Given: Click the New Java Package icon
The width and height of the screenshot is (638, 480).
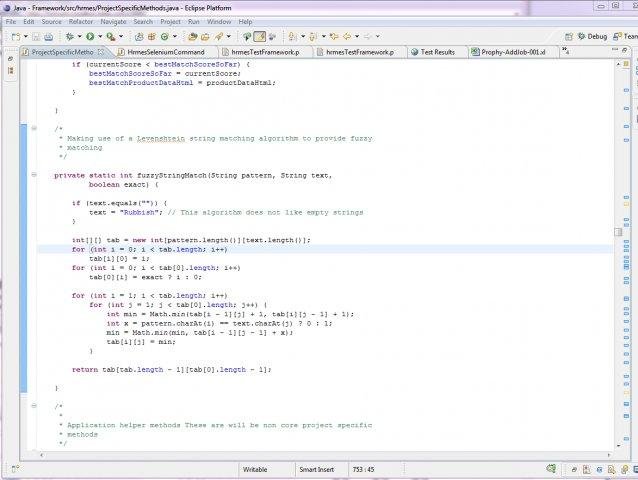Looking at the screenshot, I should 152,37.
